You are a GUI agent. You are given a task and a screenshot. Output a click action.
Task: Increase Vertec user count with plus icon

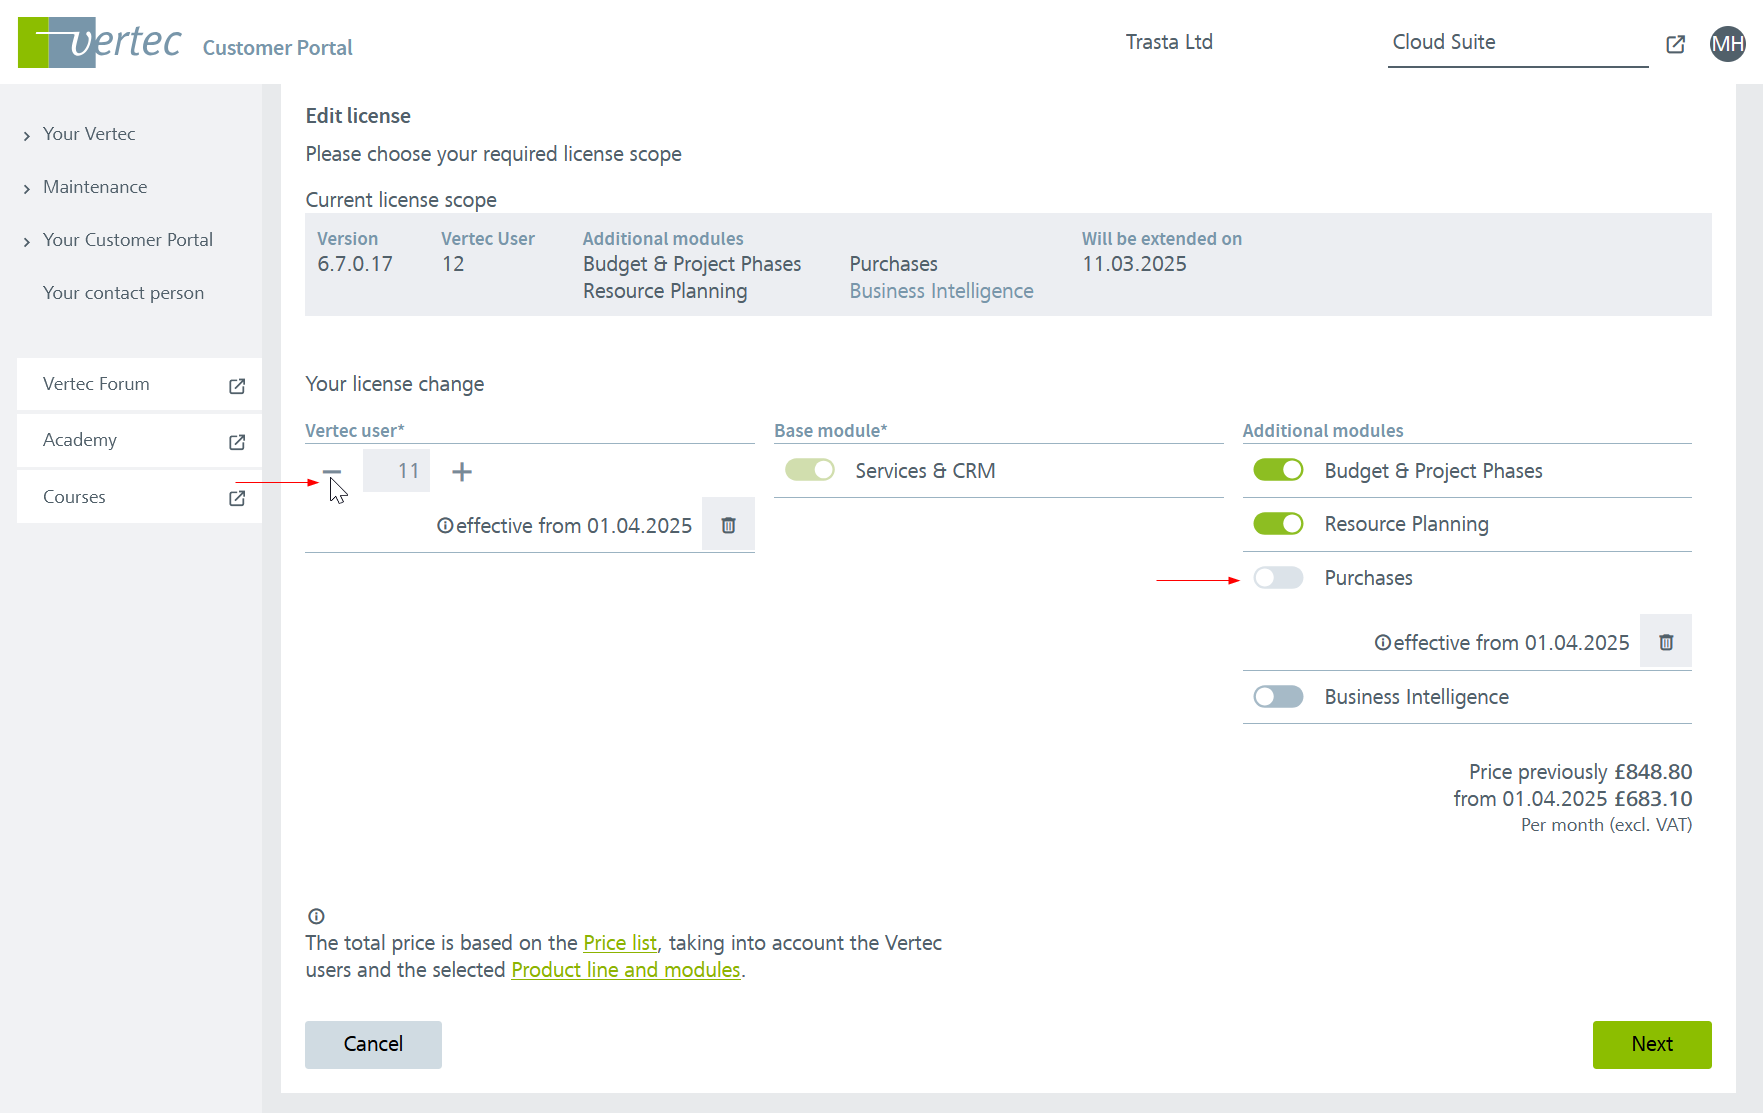(x=461, y=471)
